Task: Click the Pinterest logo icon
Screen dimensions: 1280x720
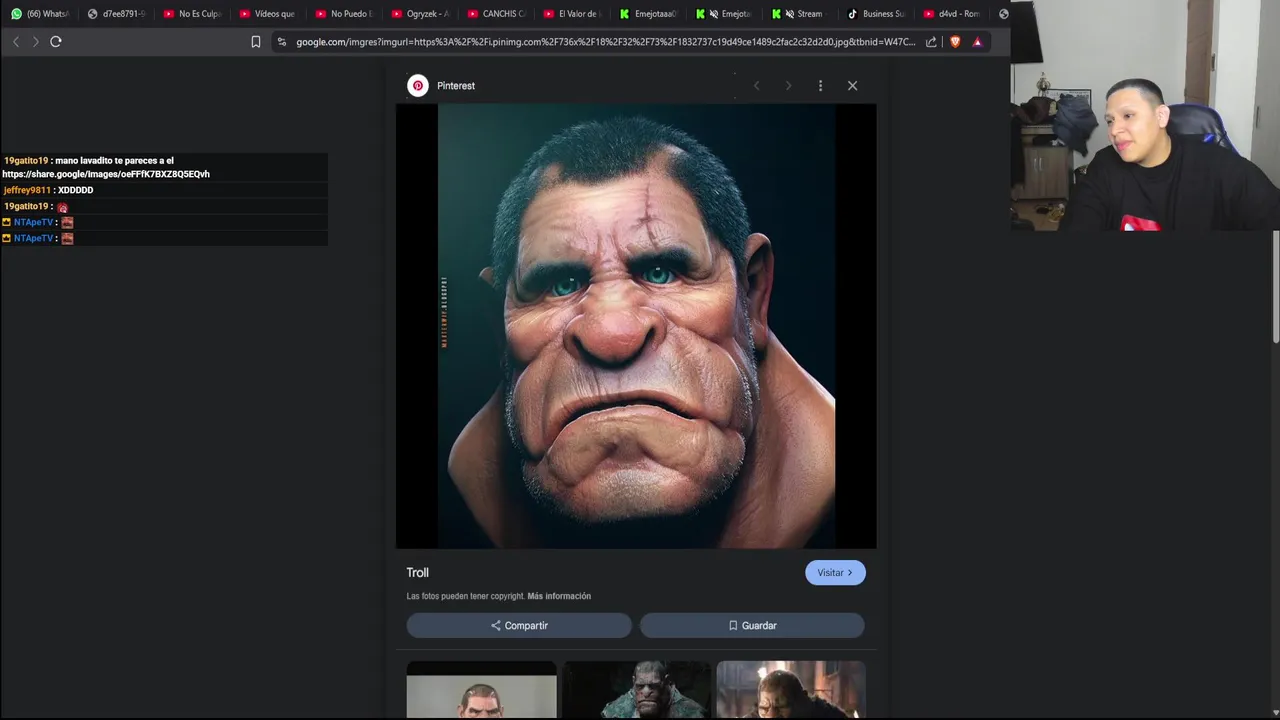Action: click(x=418, y=86)
